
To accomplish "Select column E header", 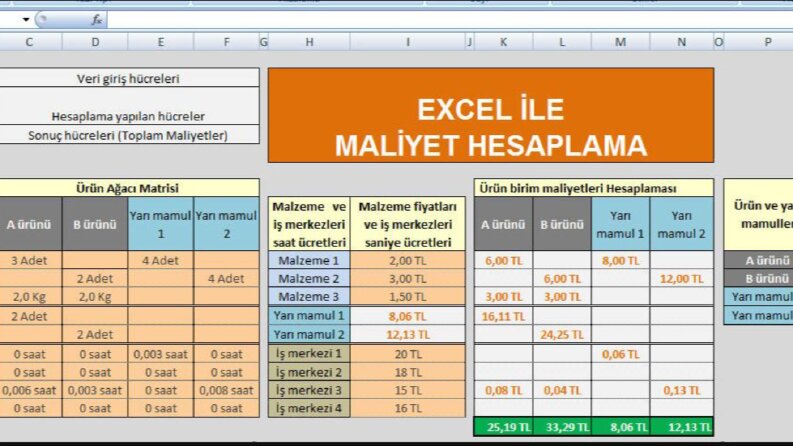I will [x=161, y=42].
